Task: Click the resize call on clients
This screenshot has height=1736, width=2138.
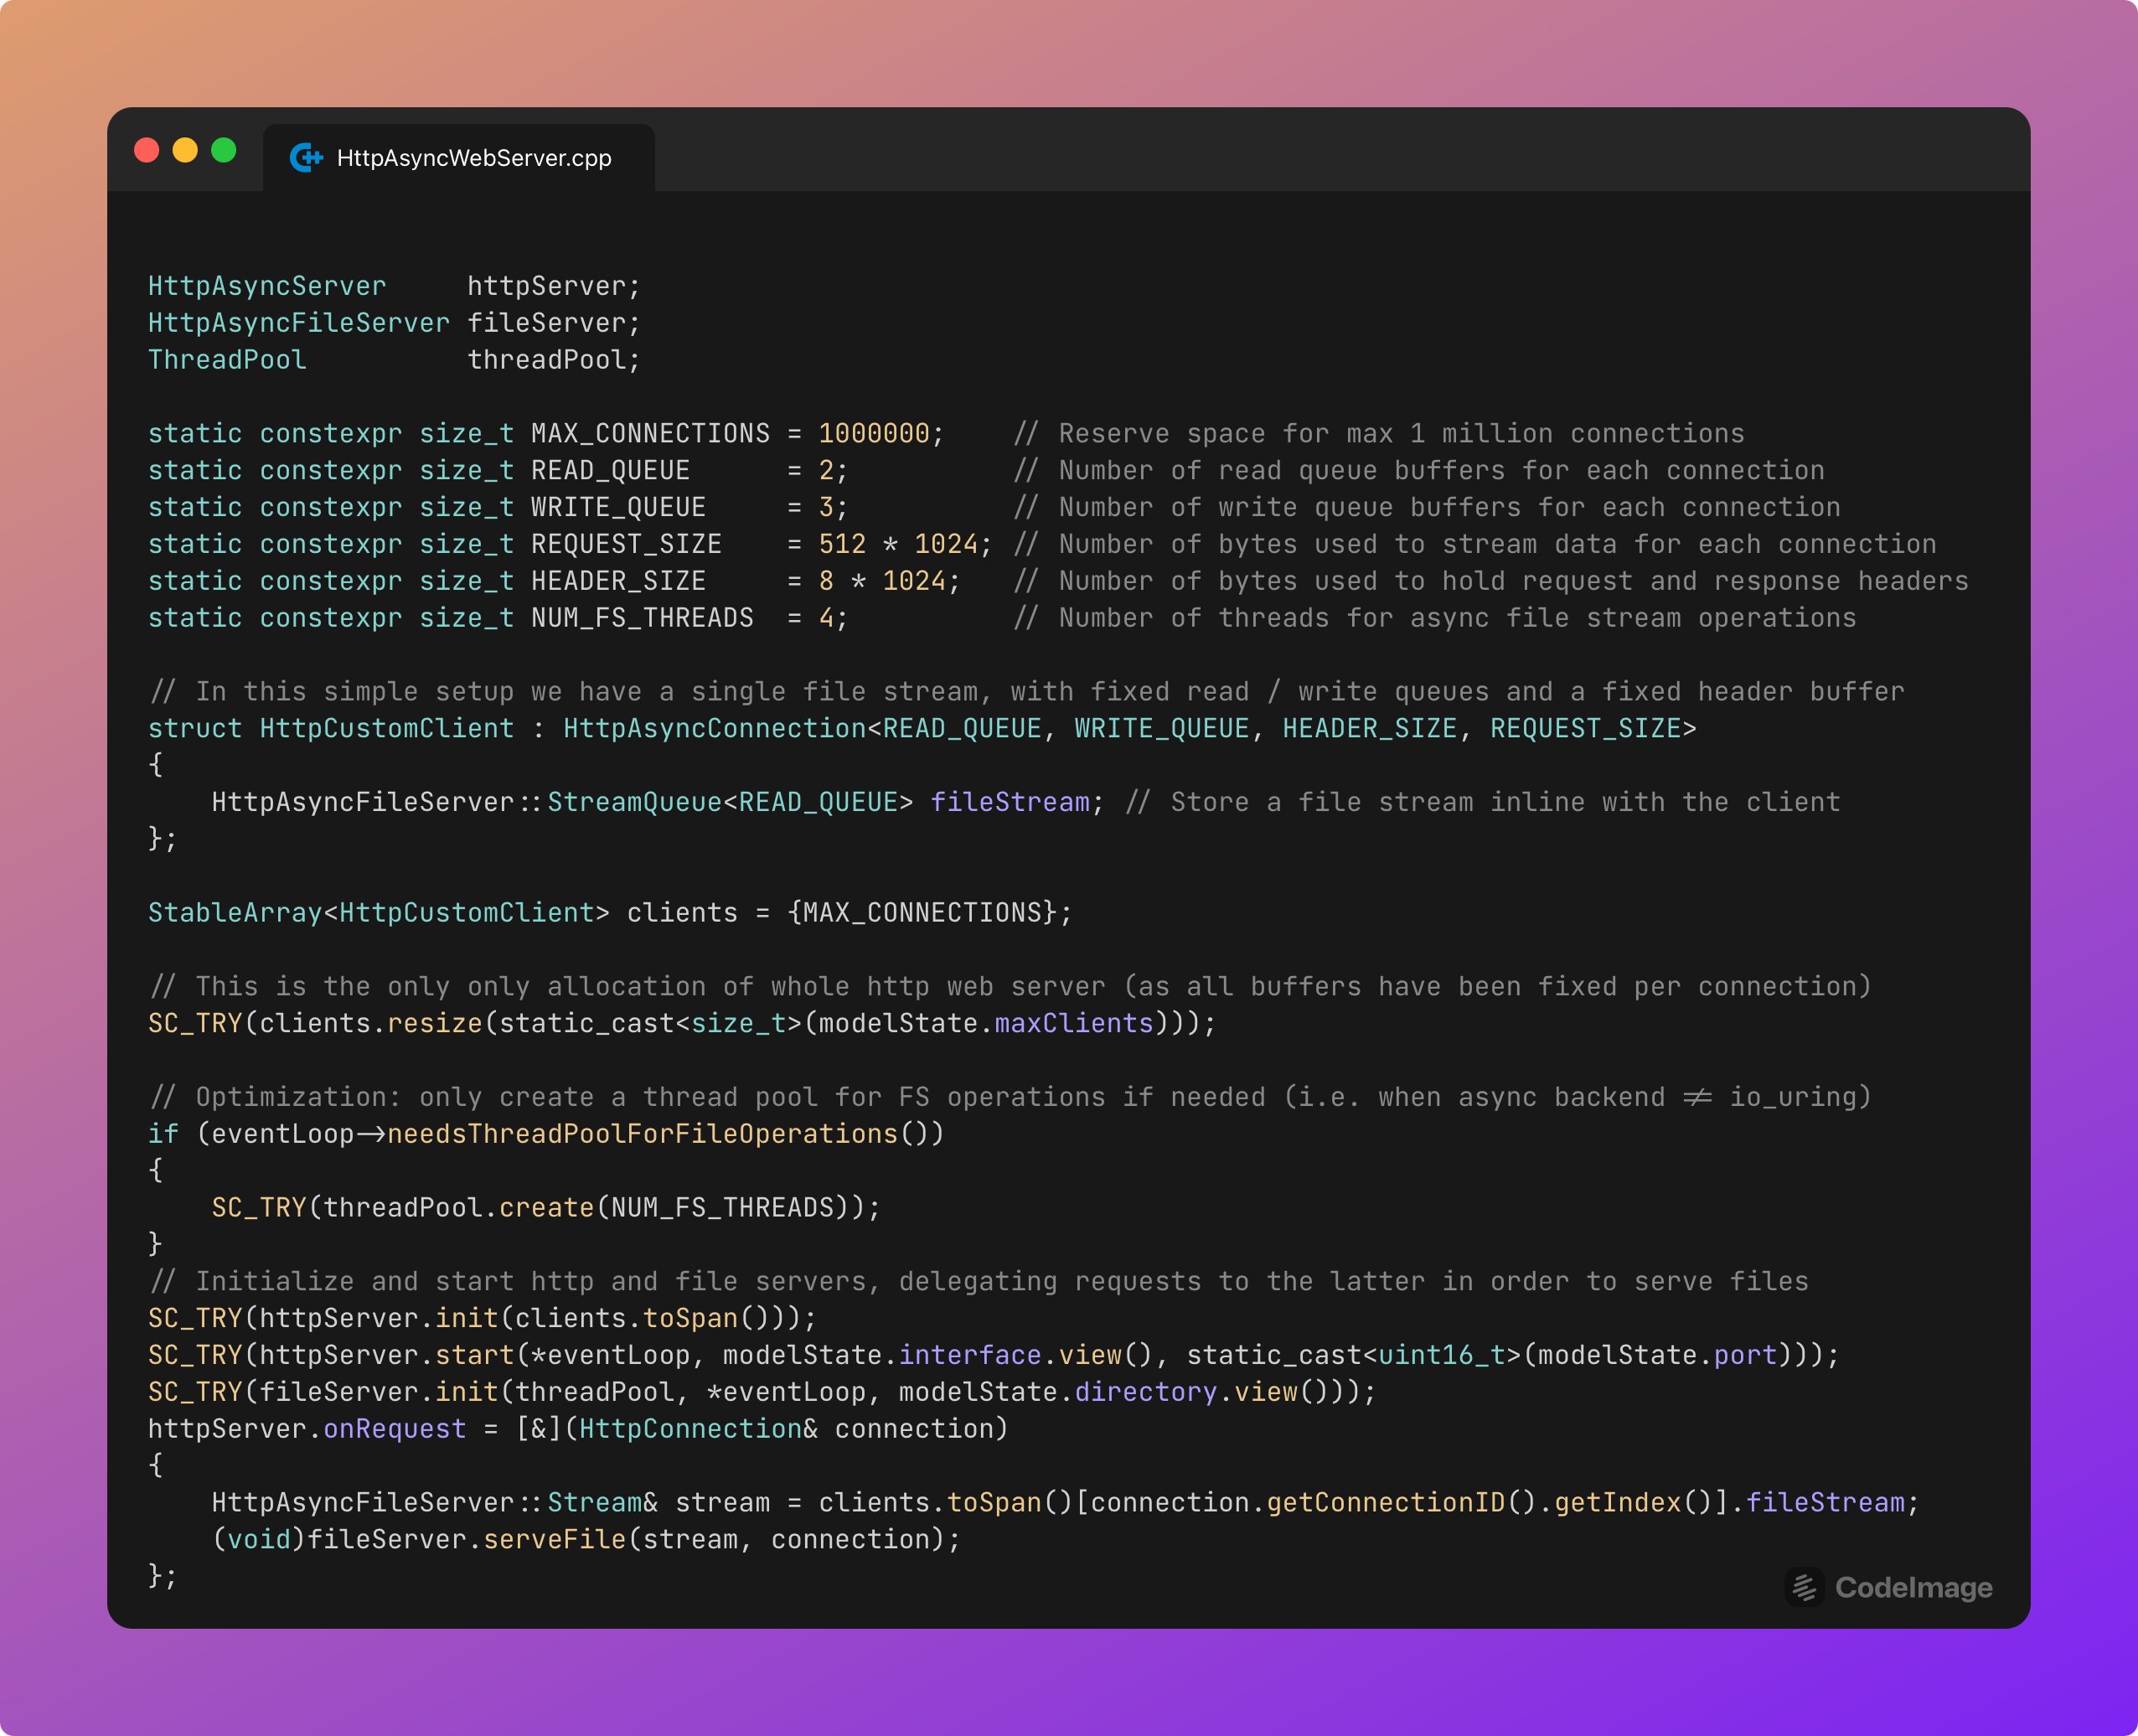Action: 434,1023
